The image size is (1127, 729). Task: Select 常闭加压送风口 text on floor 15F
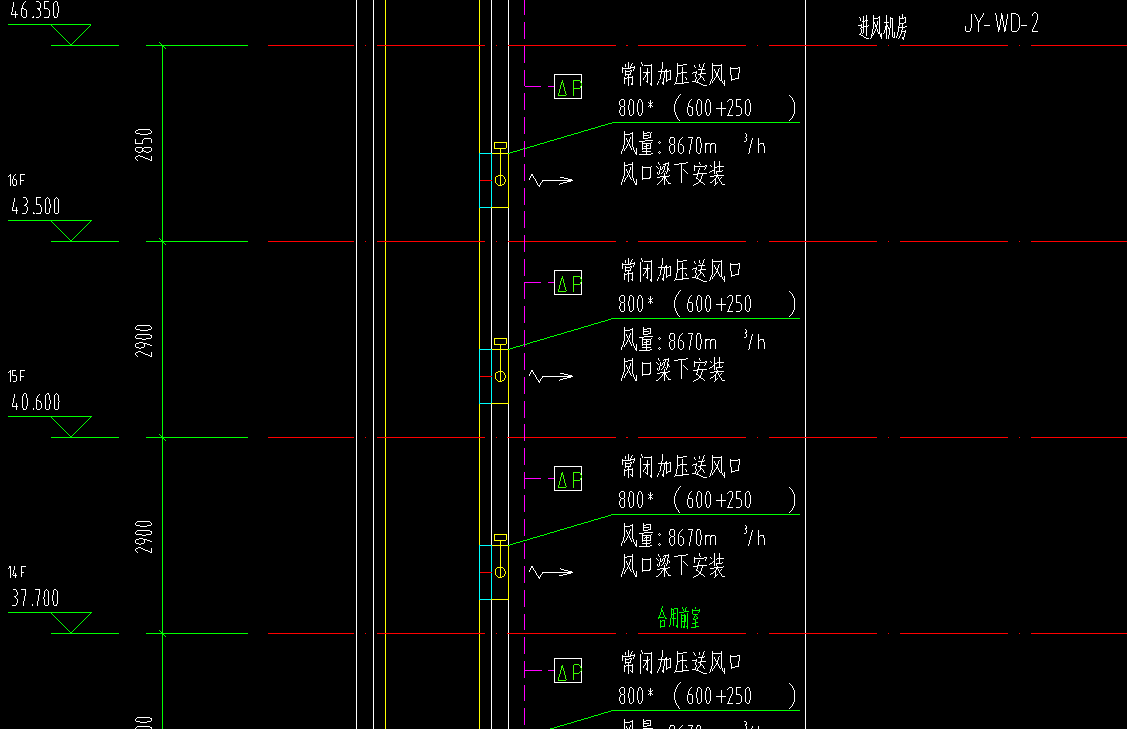[681, 270]
